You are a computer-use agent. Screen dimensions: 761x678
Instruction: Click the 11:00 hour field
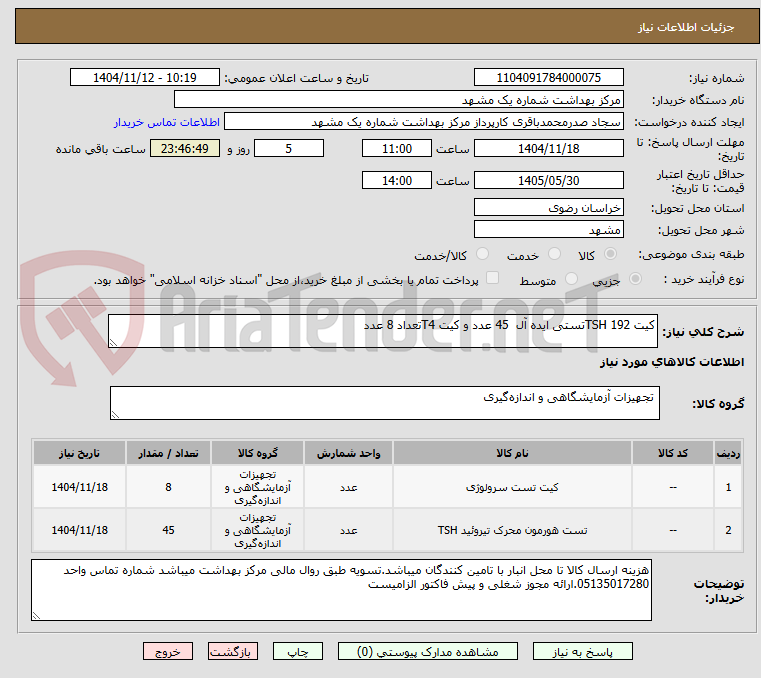pyautogui.click(x=397, y=148)
